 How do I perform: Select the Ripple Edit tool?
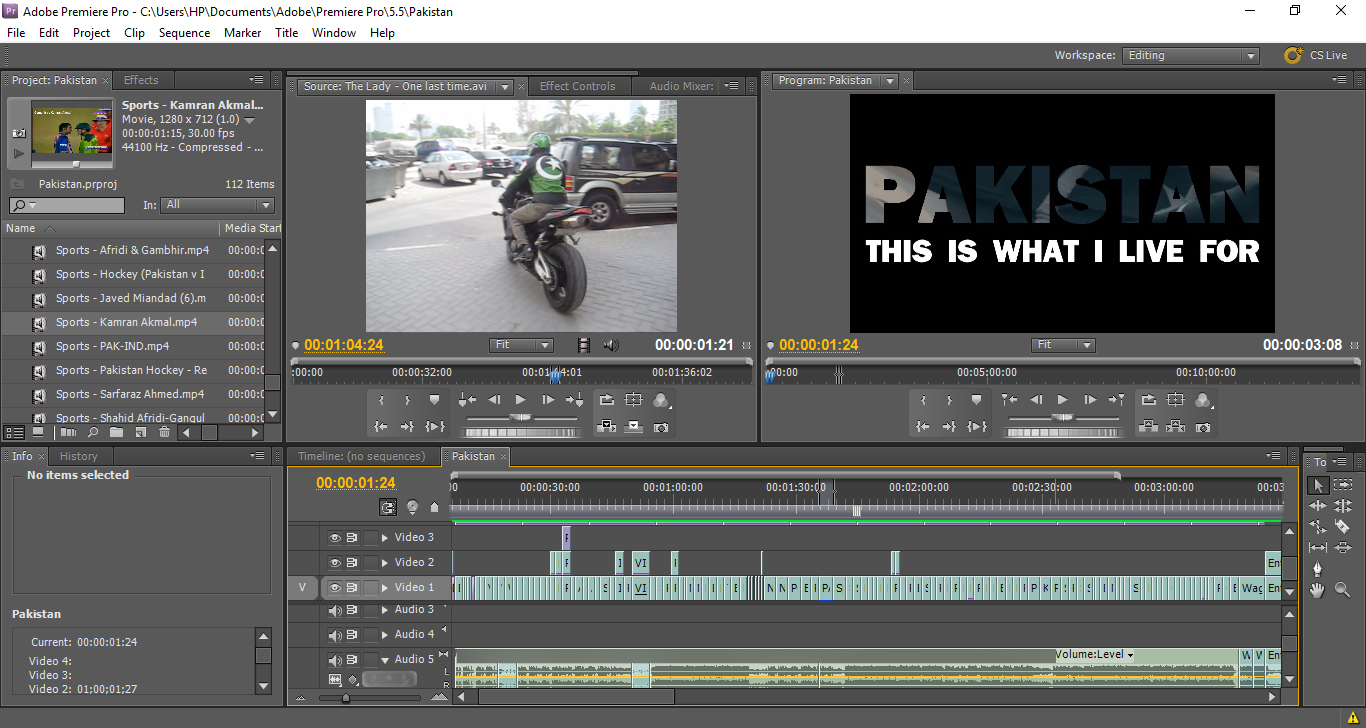(x=1318, y=506)
